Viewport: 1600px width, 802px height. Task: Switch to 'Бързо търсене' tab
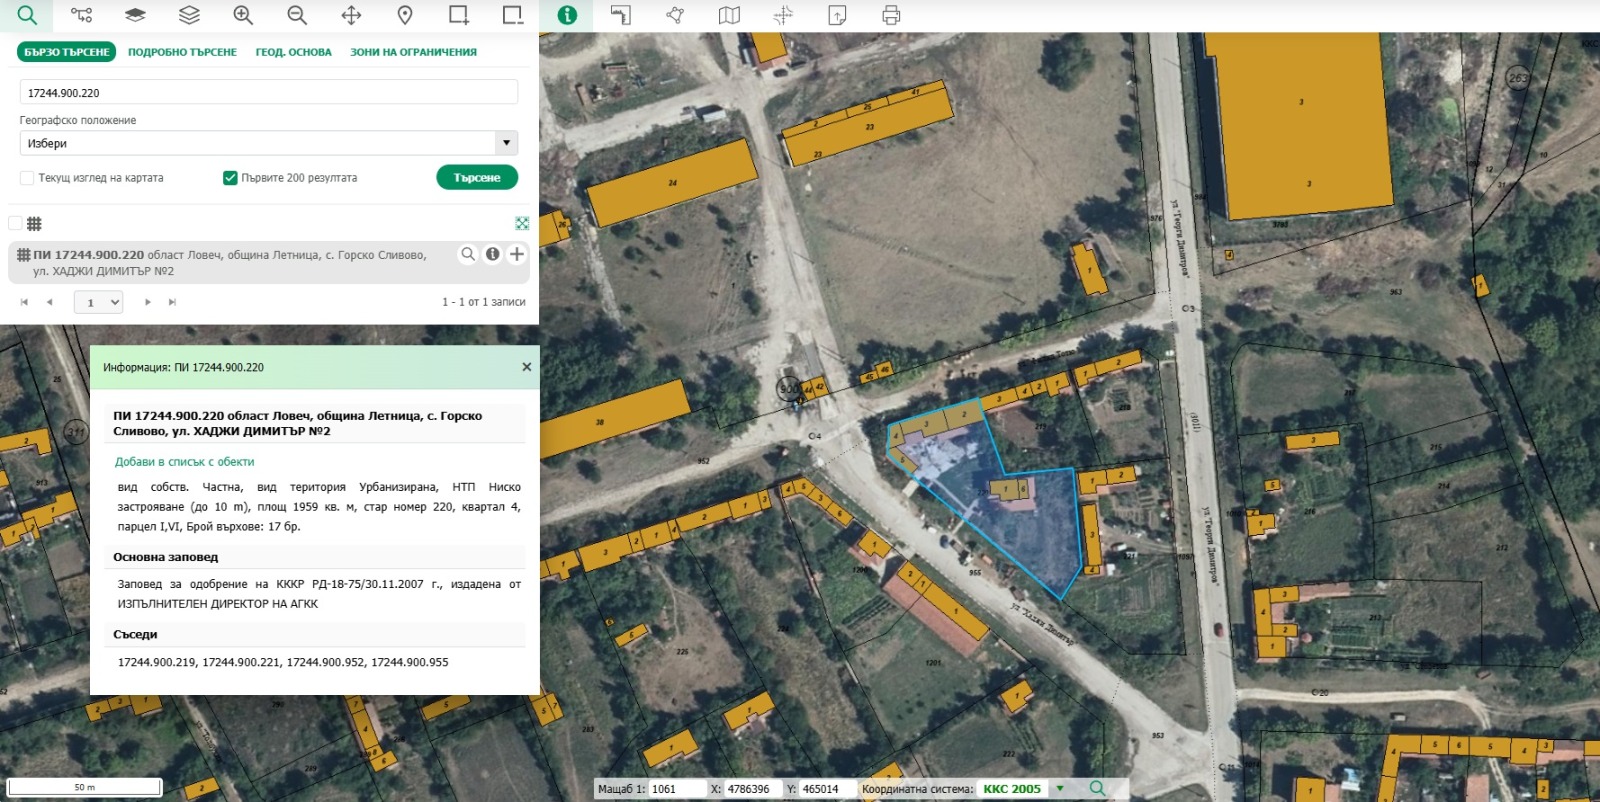point(67,52)
